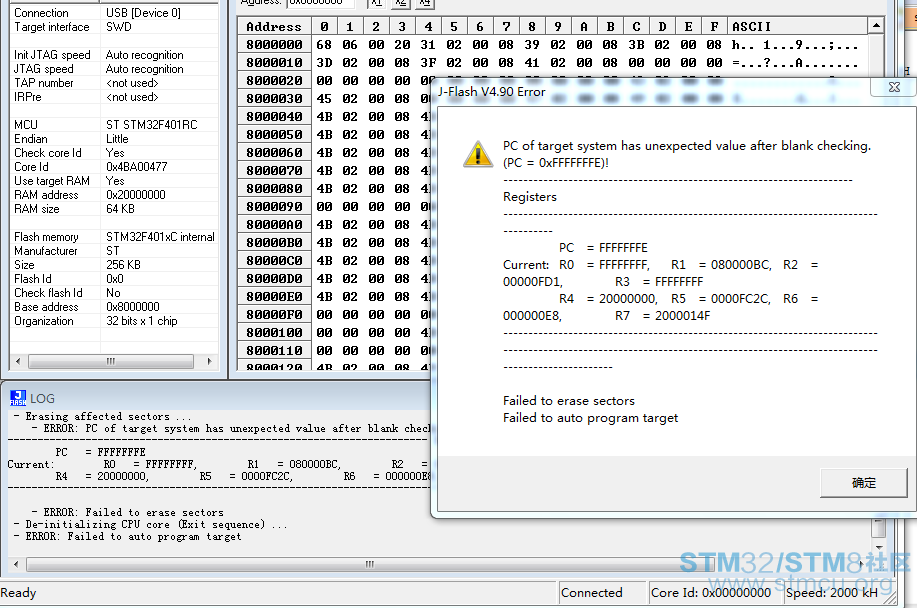Select the Manufacturer row label
This screenshot has width=917, height=608.
click(x=46, y=251)
